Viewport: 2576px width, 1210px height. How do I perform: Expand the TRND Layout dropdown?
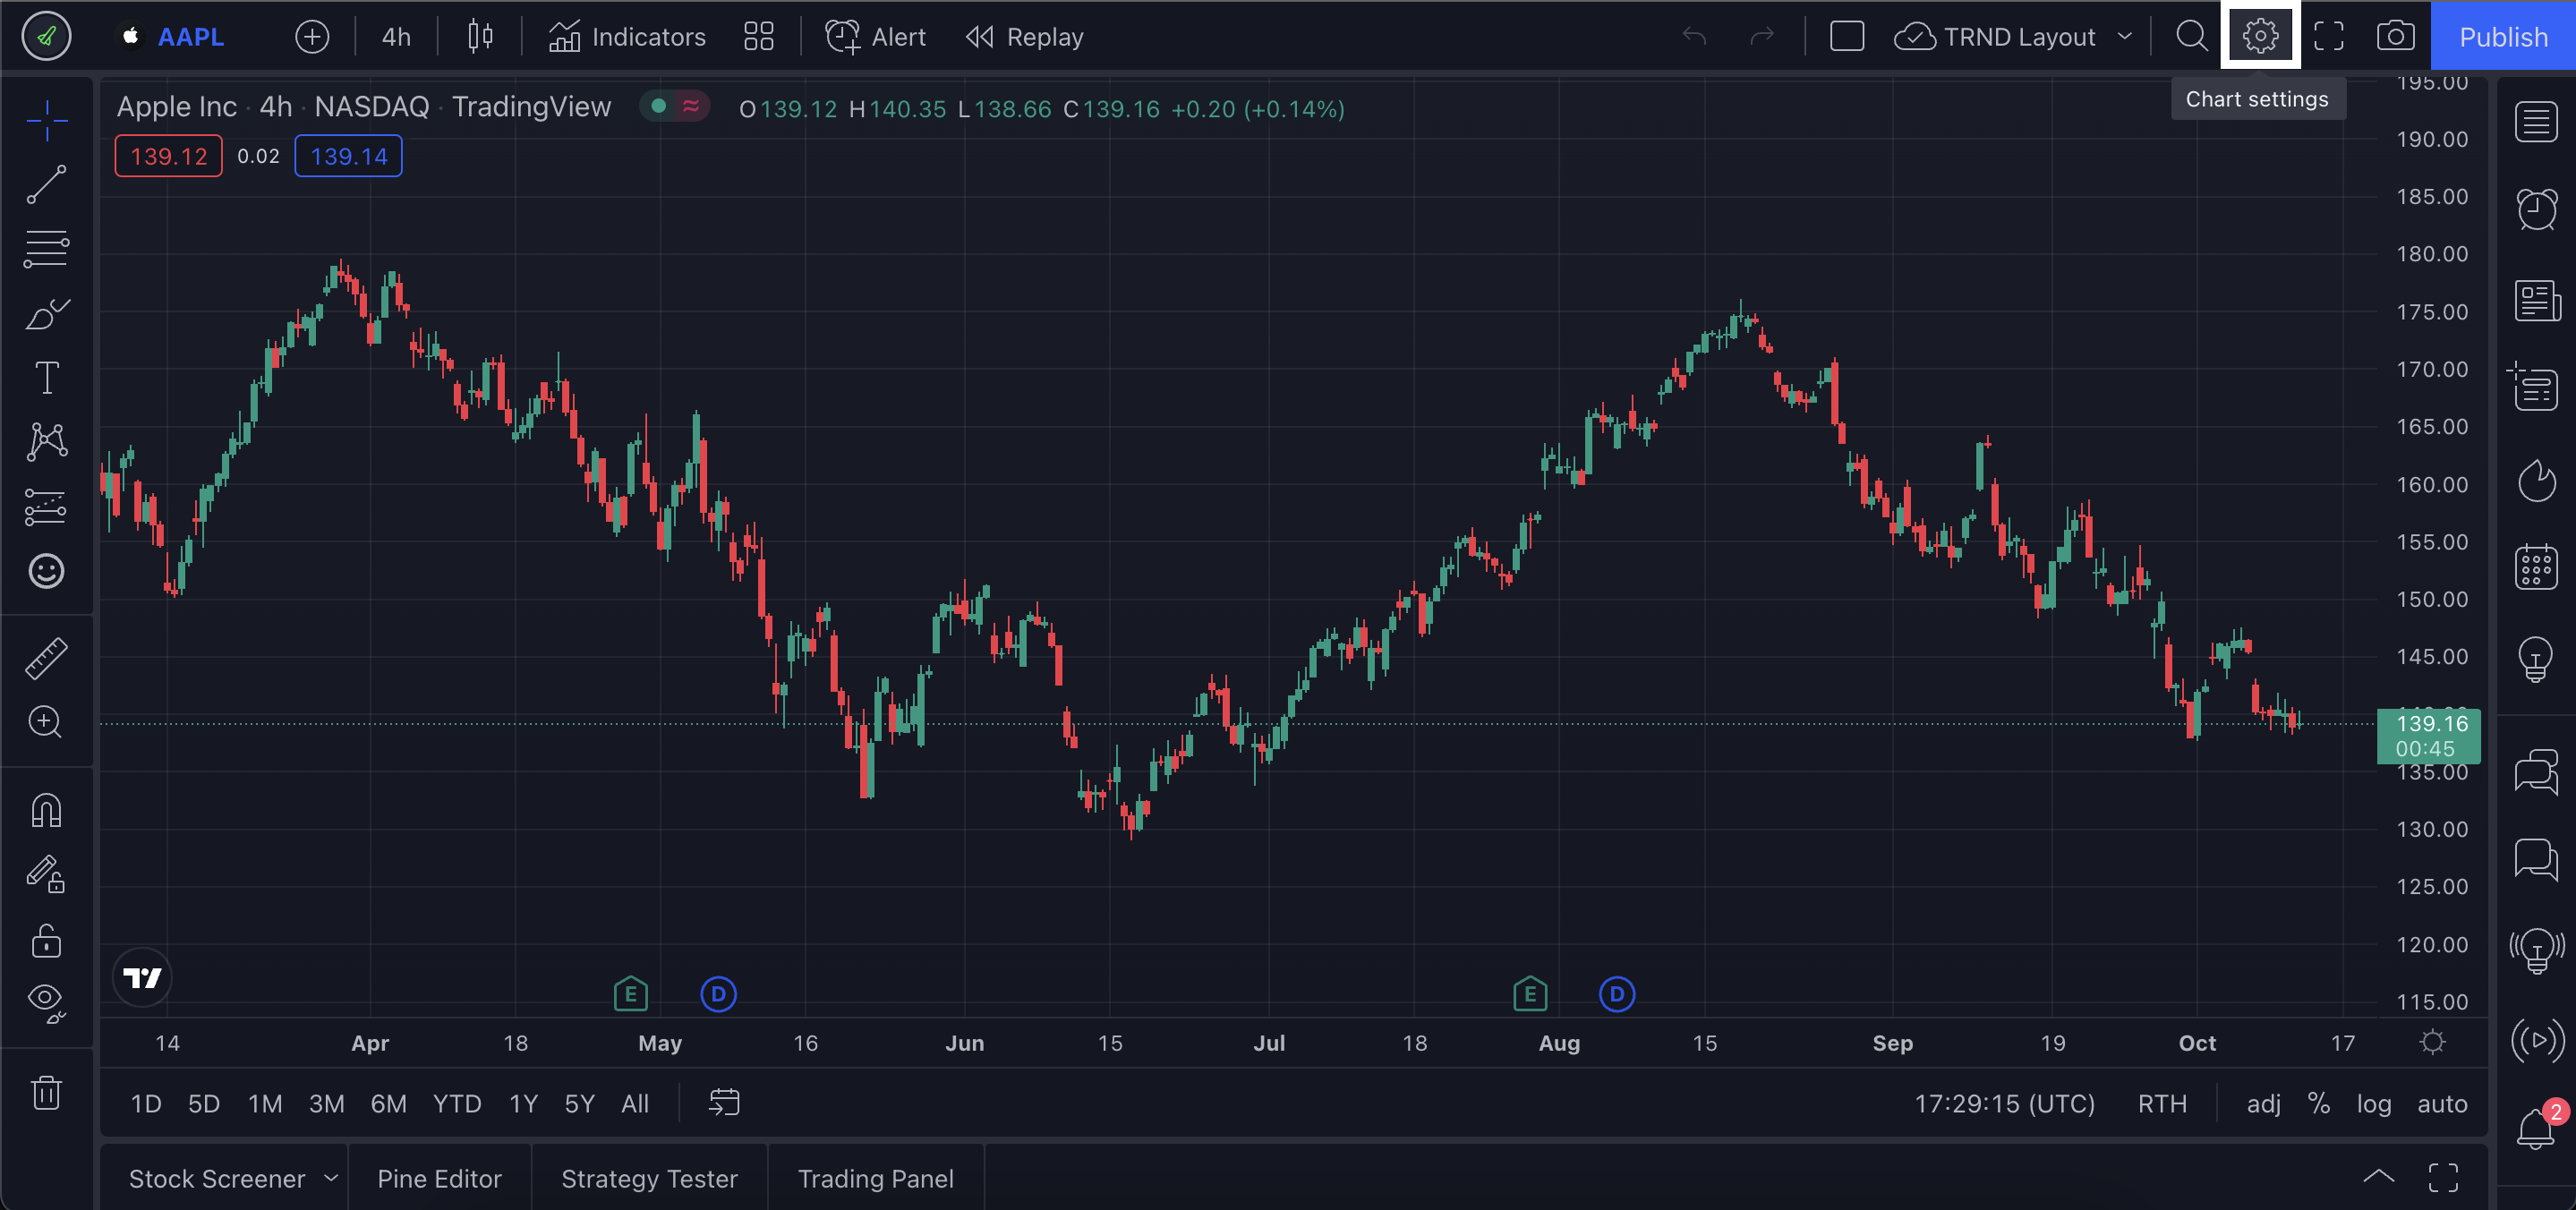2124,37
